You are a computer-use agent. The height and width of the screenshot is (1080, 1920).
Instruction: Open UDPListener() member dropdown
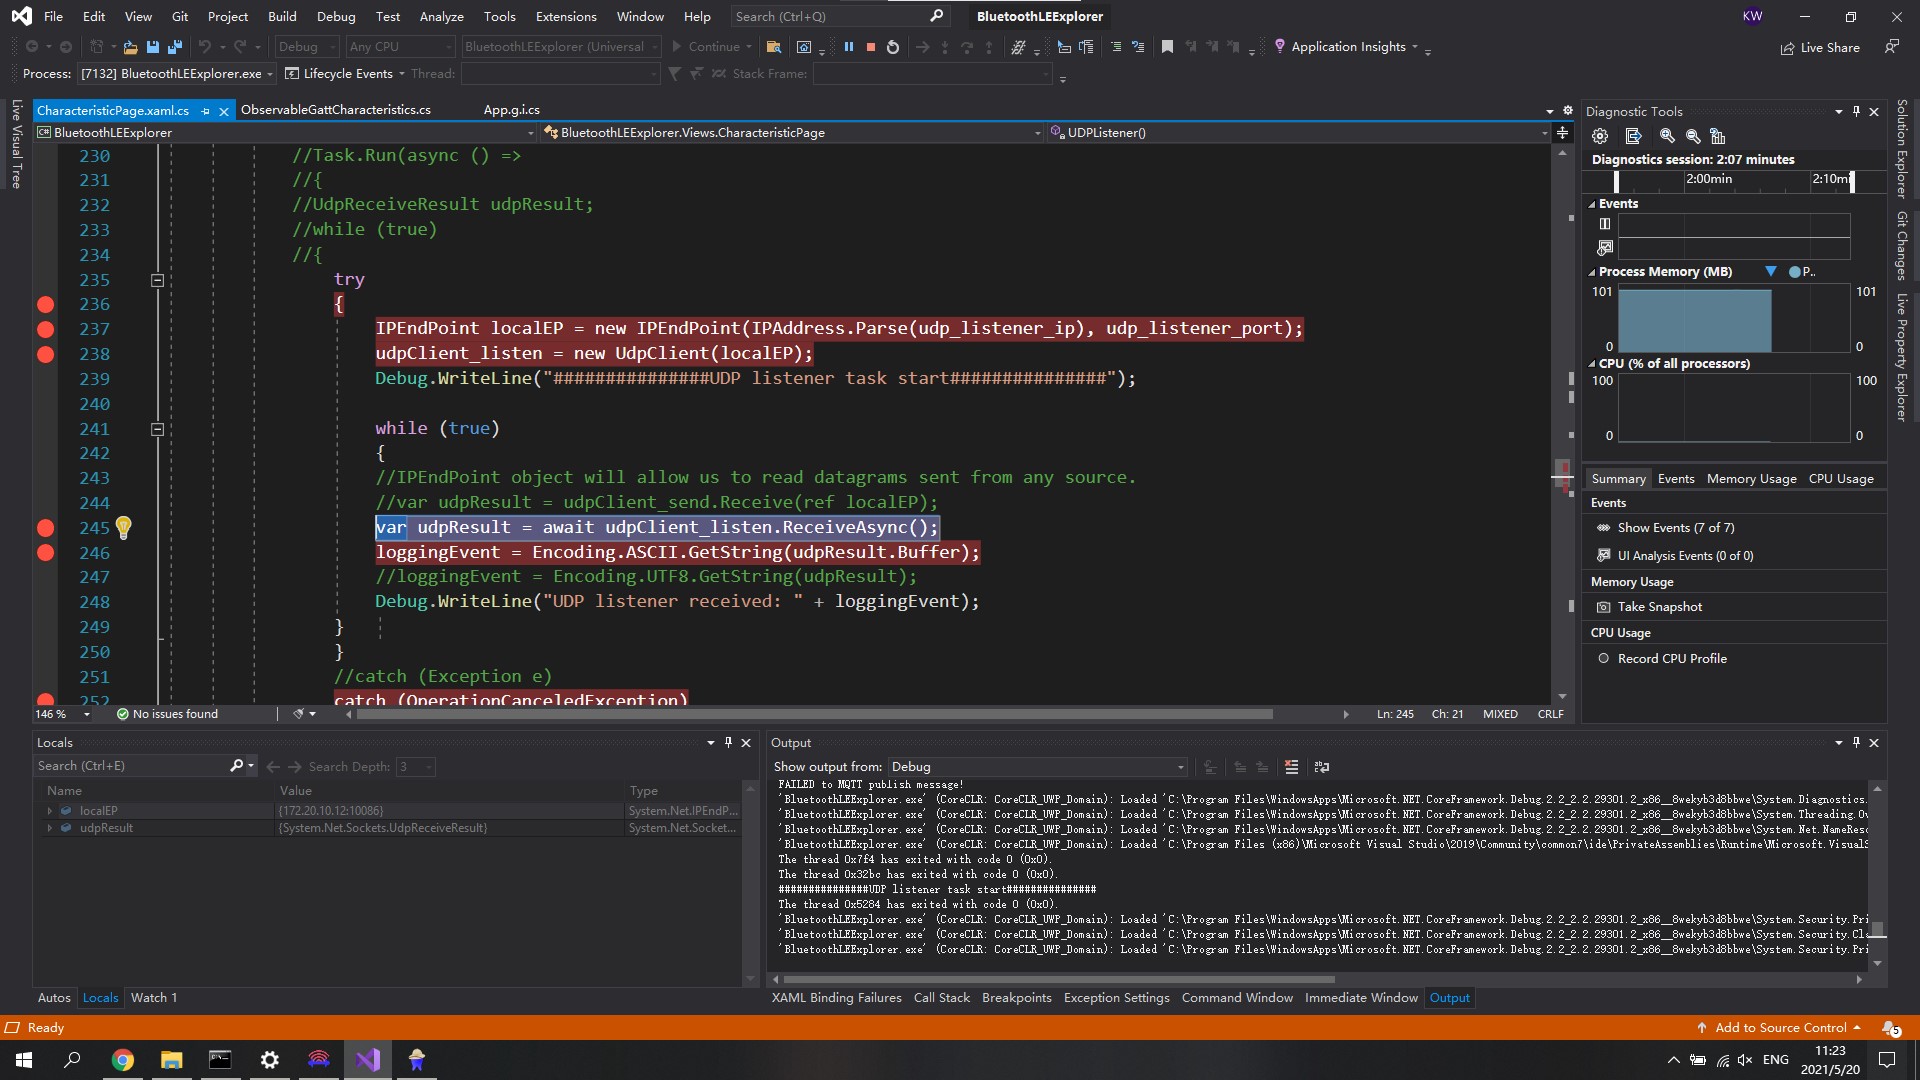coord(1298,133)
